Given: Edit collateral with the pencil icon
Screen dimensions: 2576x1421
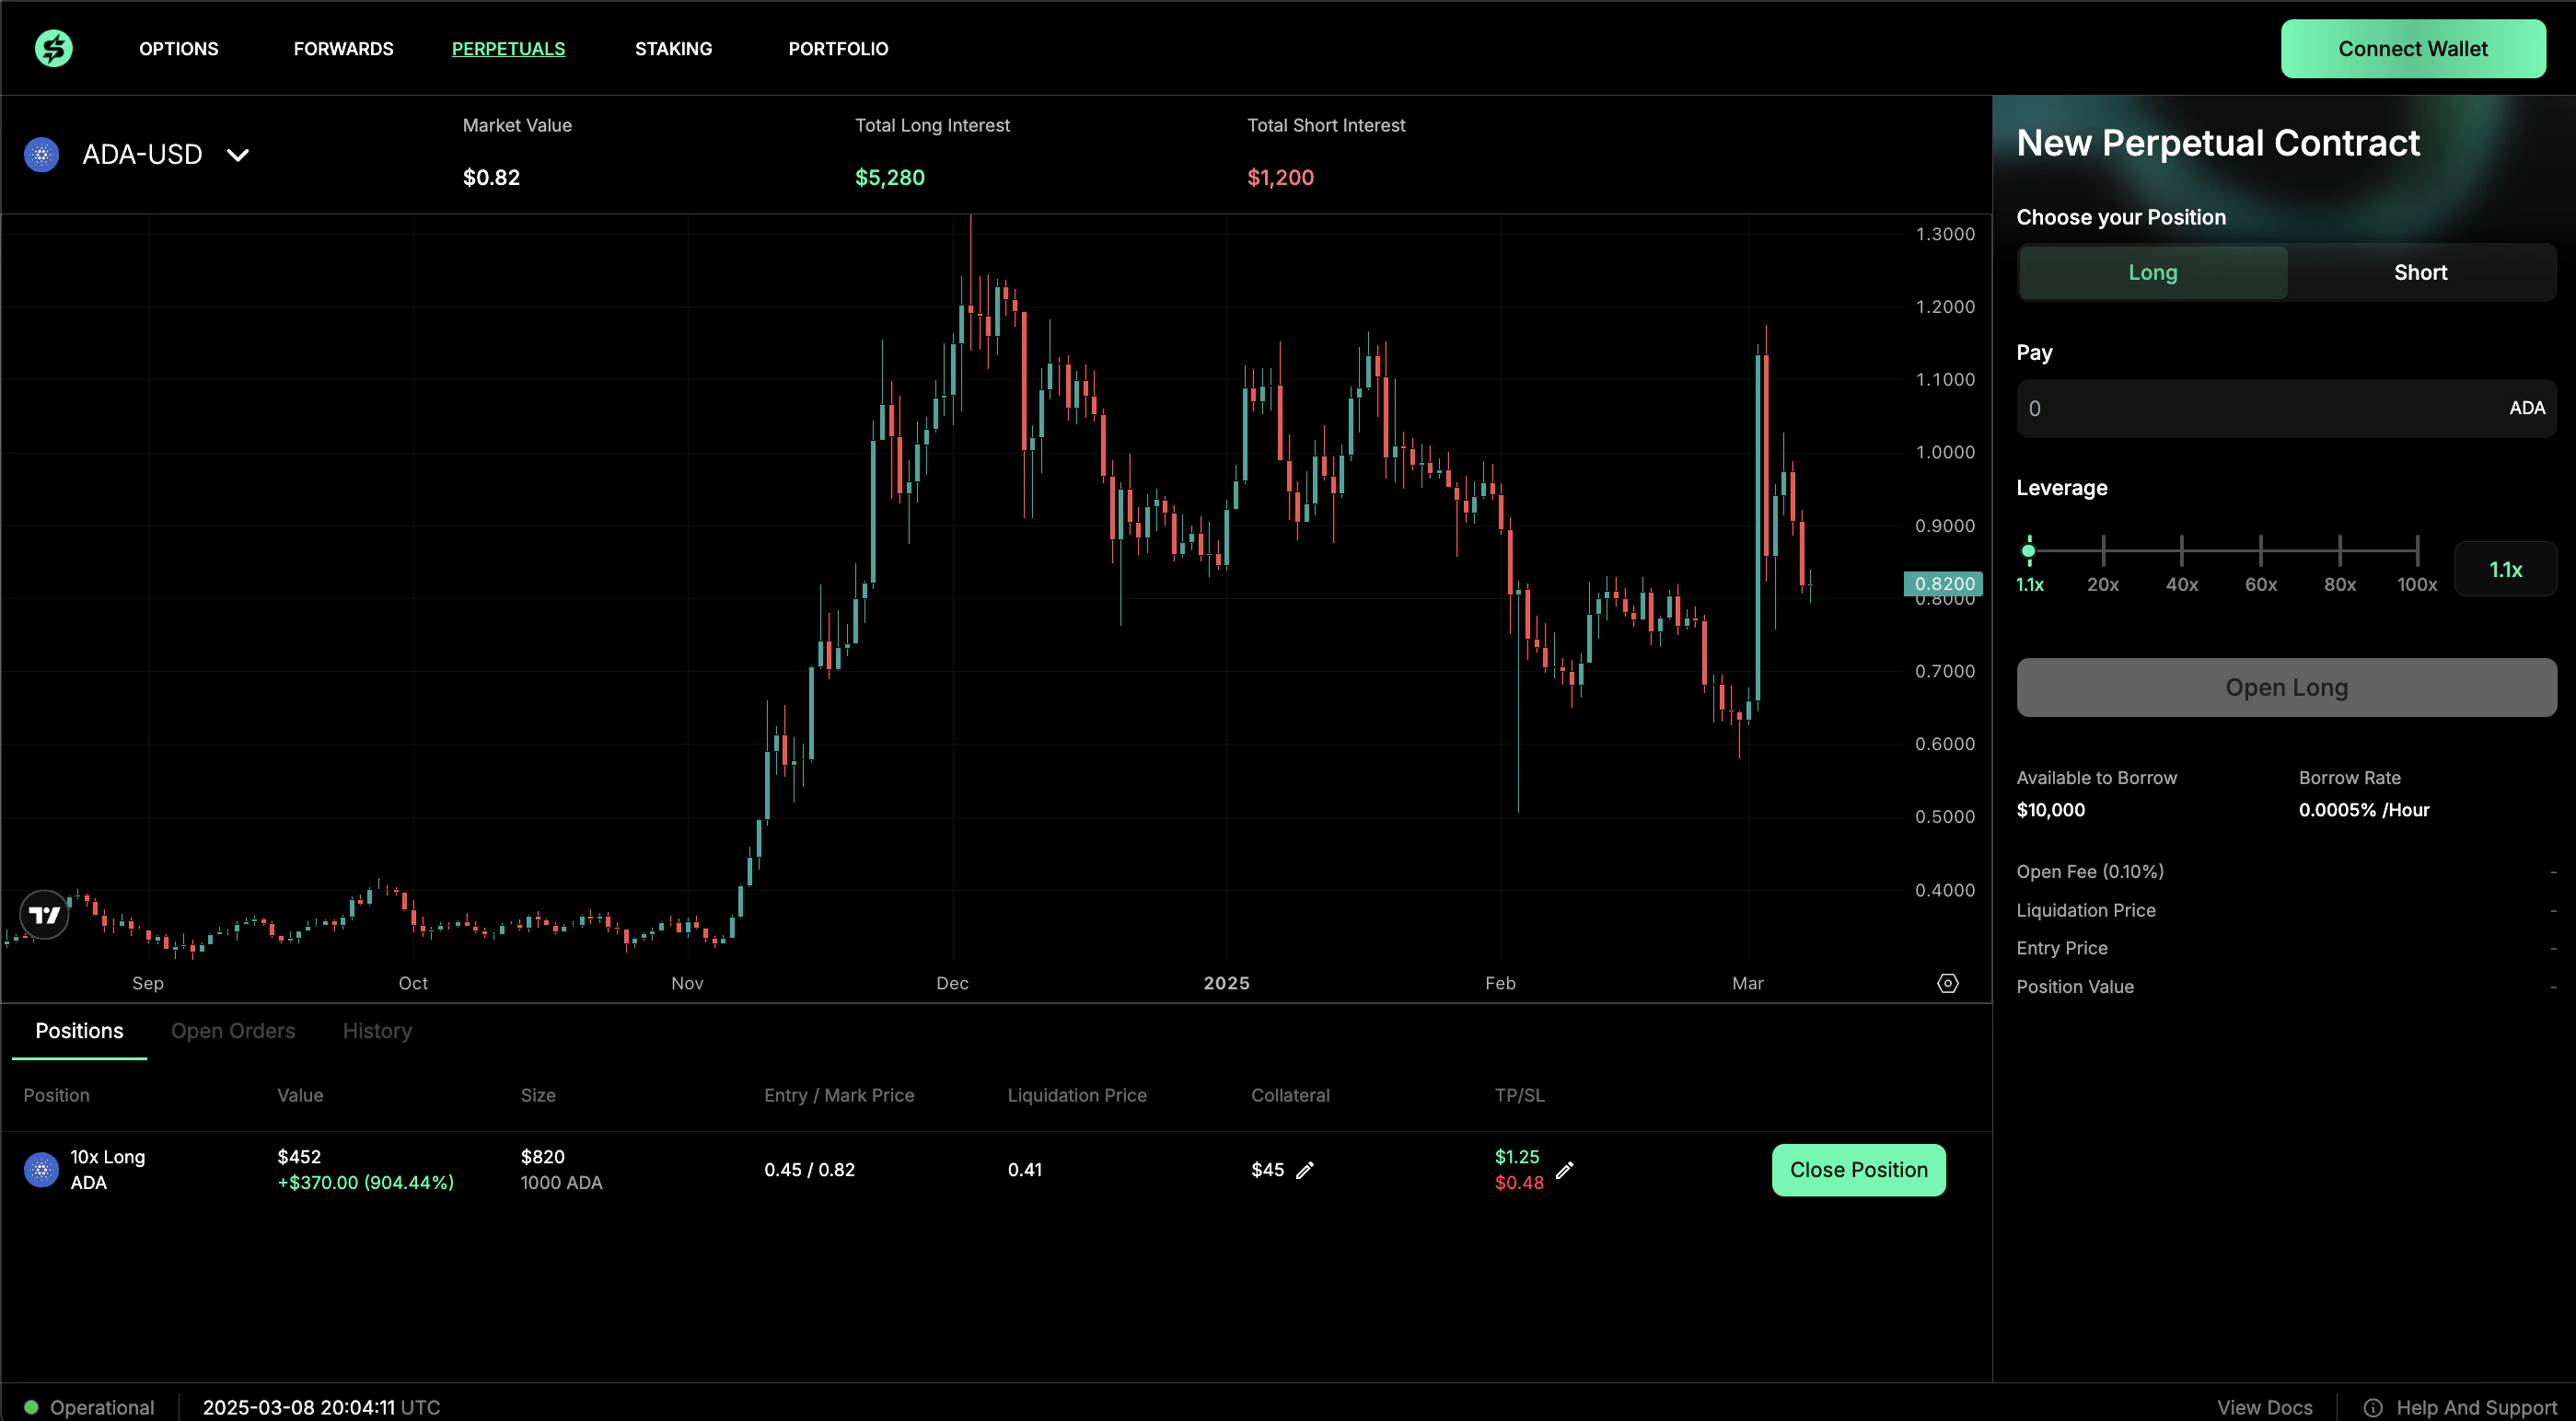Looking at the screenshot, I should [x=1304, y=1170].
